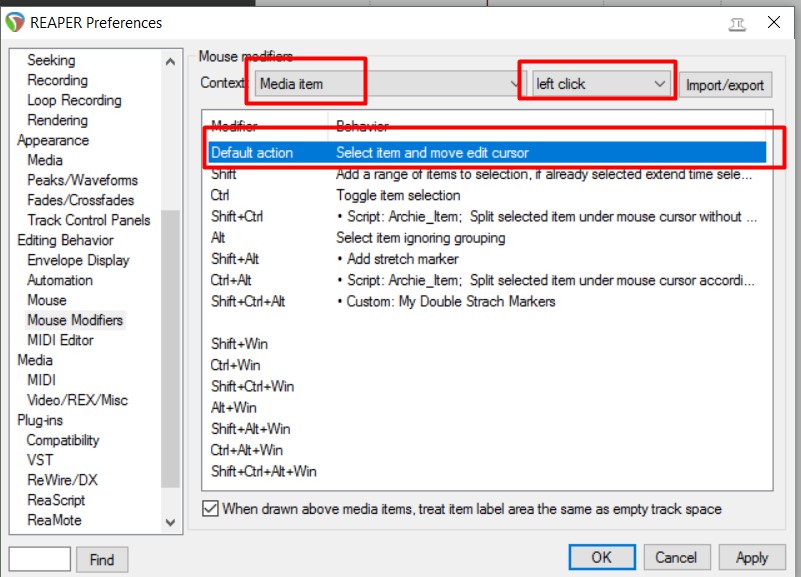This screenshot has width=801, height=577.
Task: Select Peaks/Waveforms in the tree
Action: (x=82, y=180)
